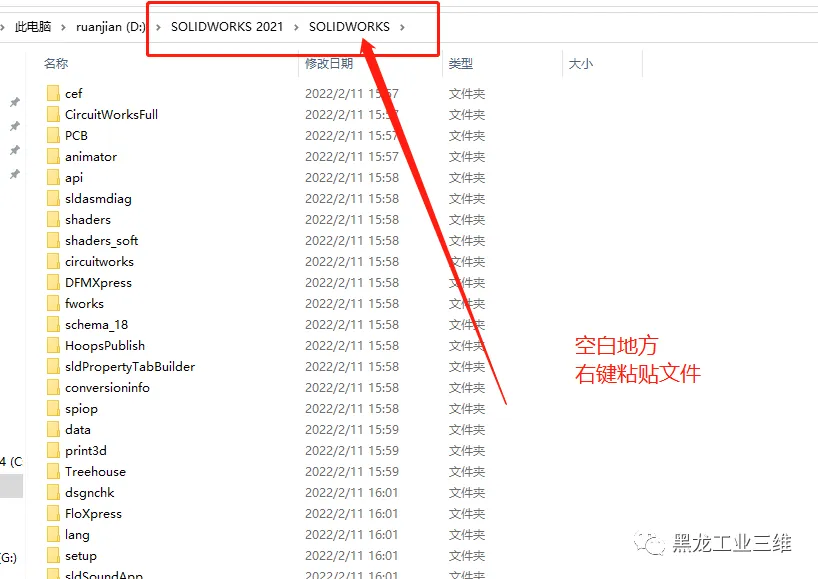Expand chevron after SOLIDWORKS 2021 breadcrumb
The width and height of the screenshot is (818, 579).
[x=296, y=27]
